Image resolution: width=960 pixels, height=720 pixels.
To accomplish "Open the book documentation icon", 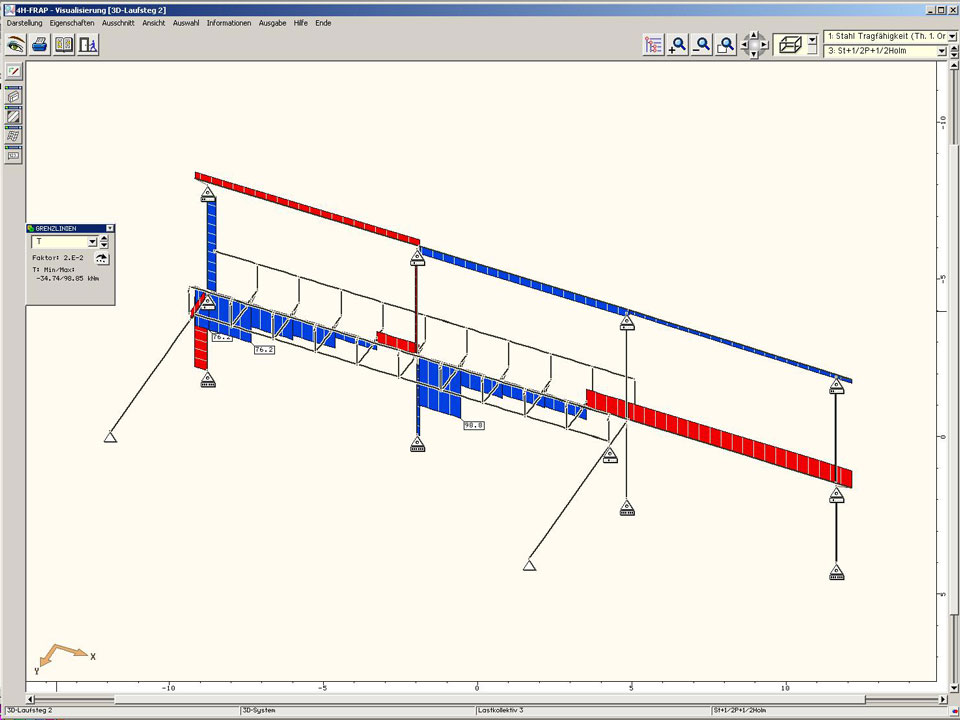I will (64, 44).
